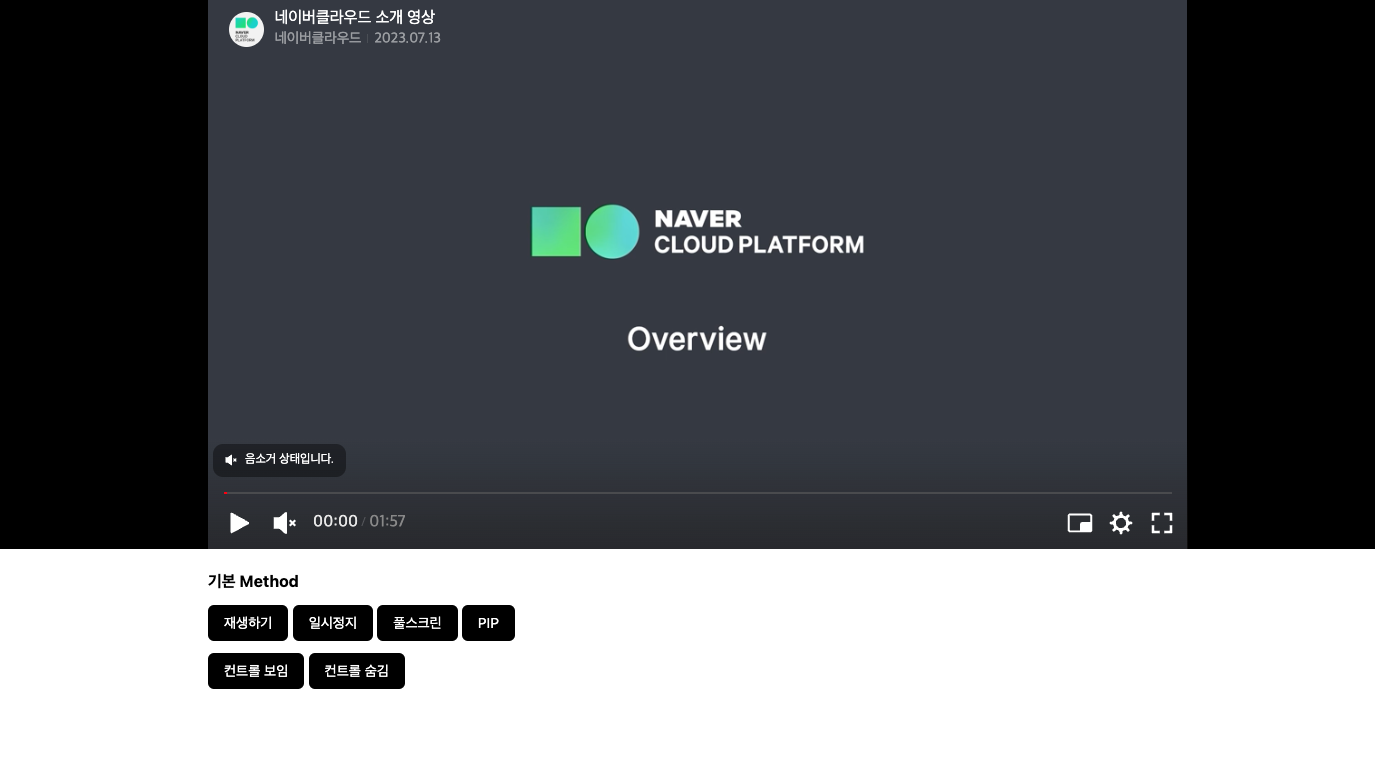Open playback settings with the gear icon

pyautogui.click(x=1120, y=522)
